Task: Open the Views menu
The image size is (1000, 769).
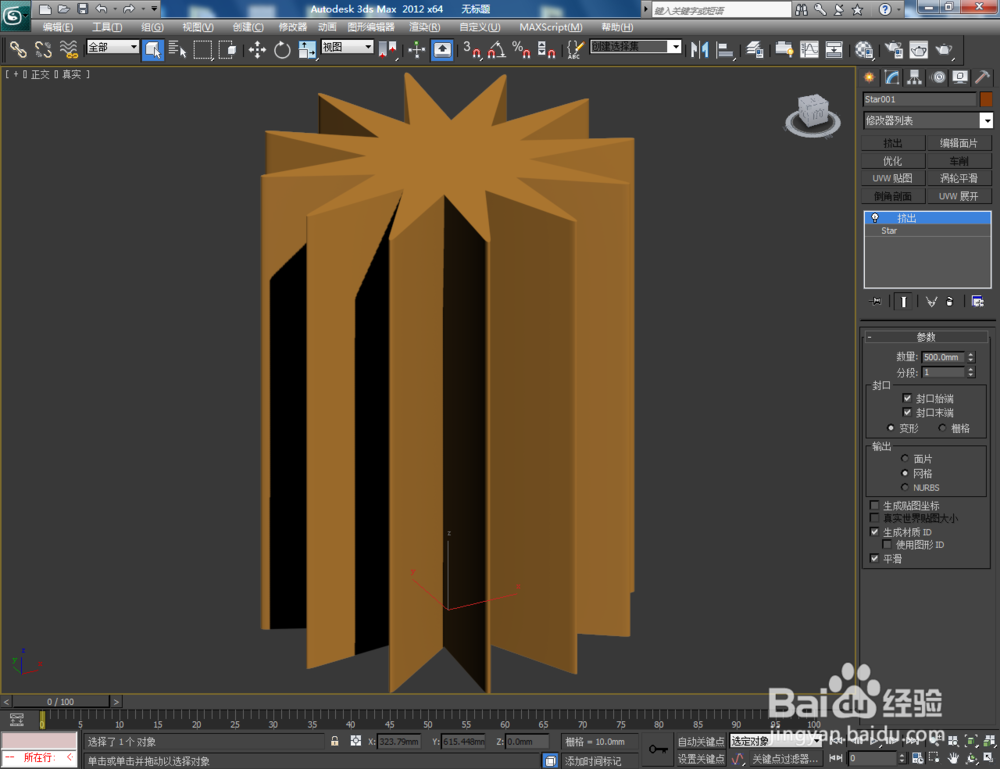Action: [x=198, y=27]
